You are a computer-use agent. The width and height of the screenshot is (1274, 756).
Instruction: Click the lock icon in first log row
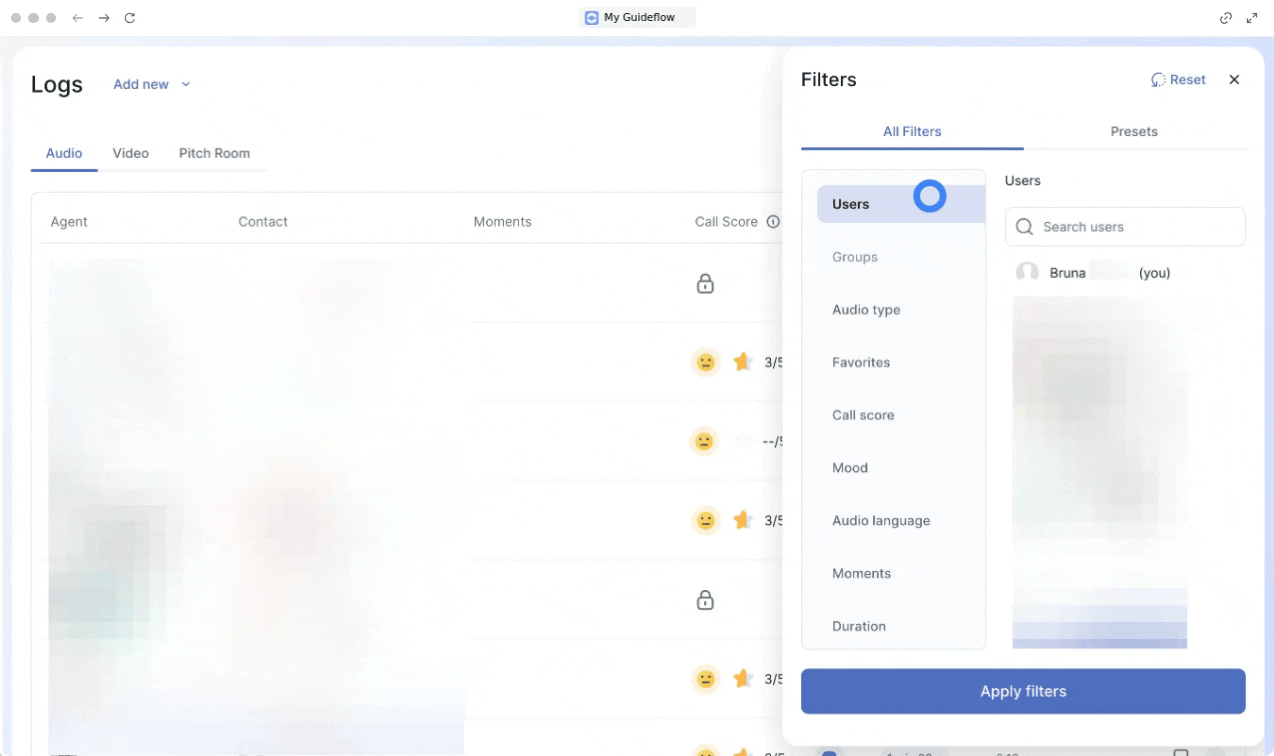(705, 284)
